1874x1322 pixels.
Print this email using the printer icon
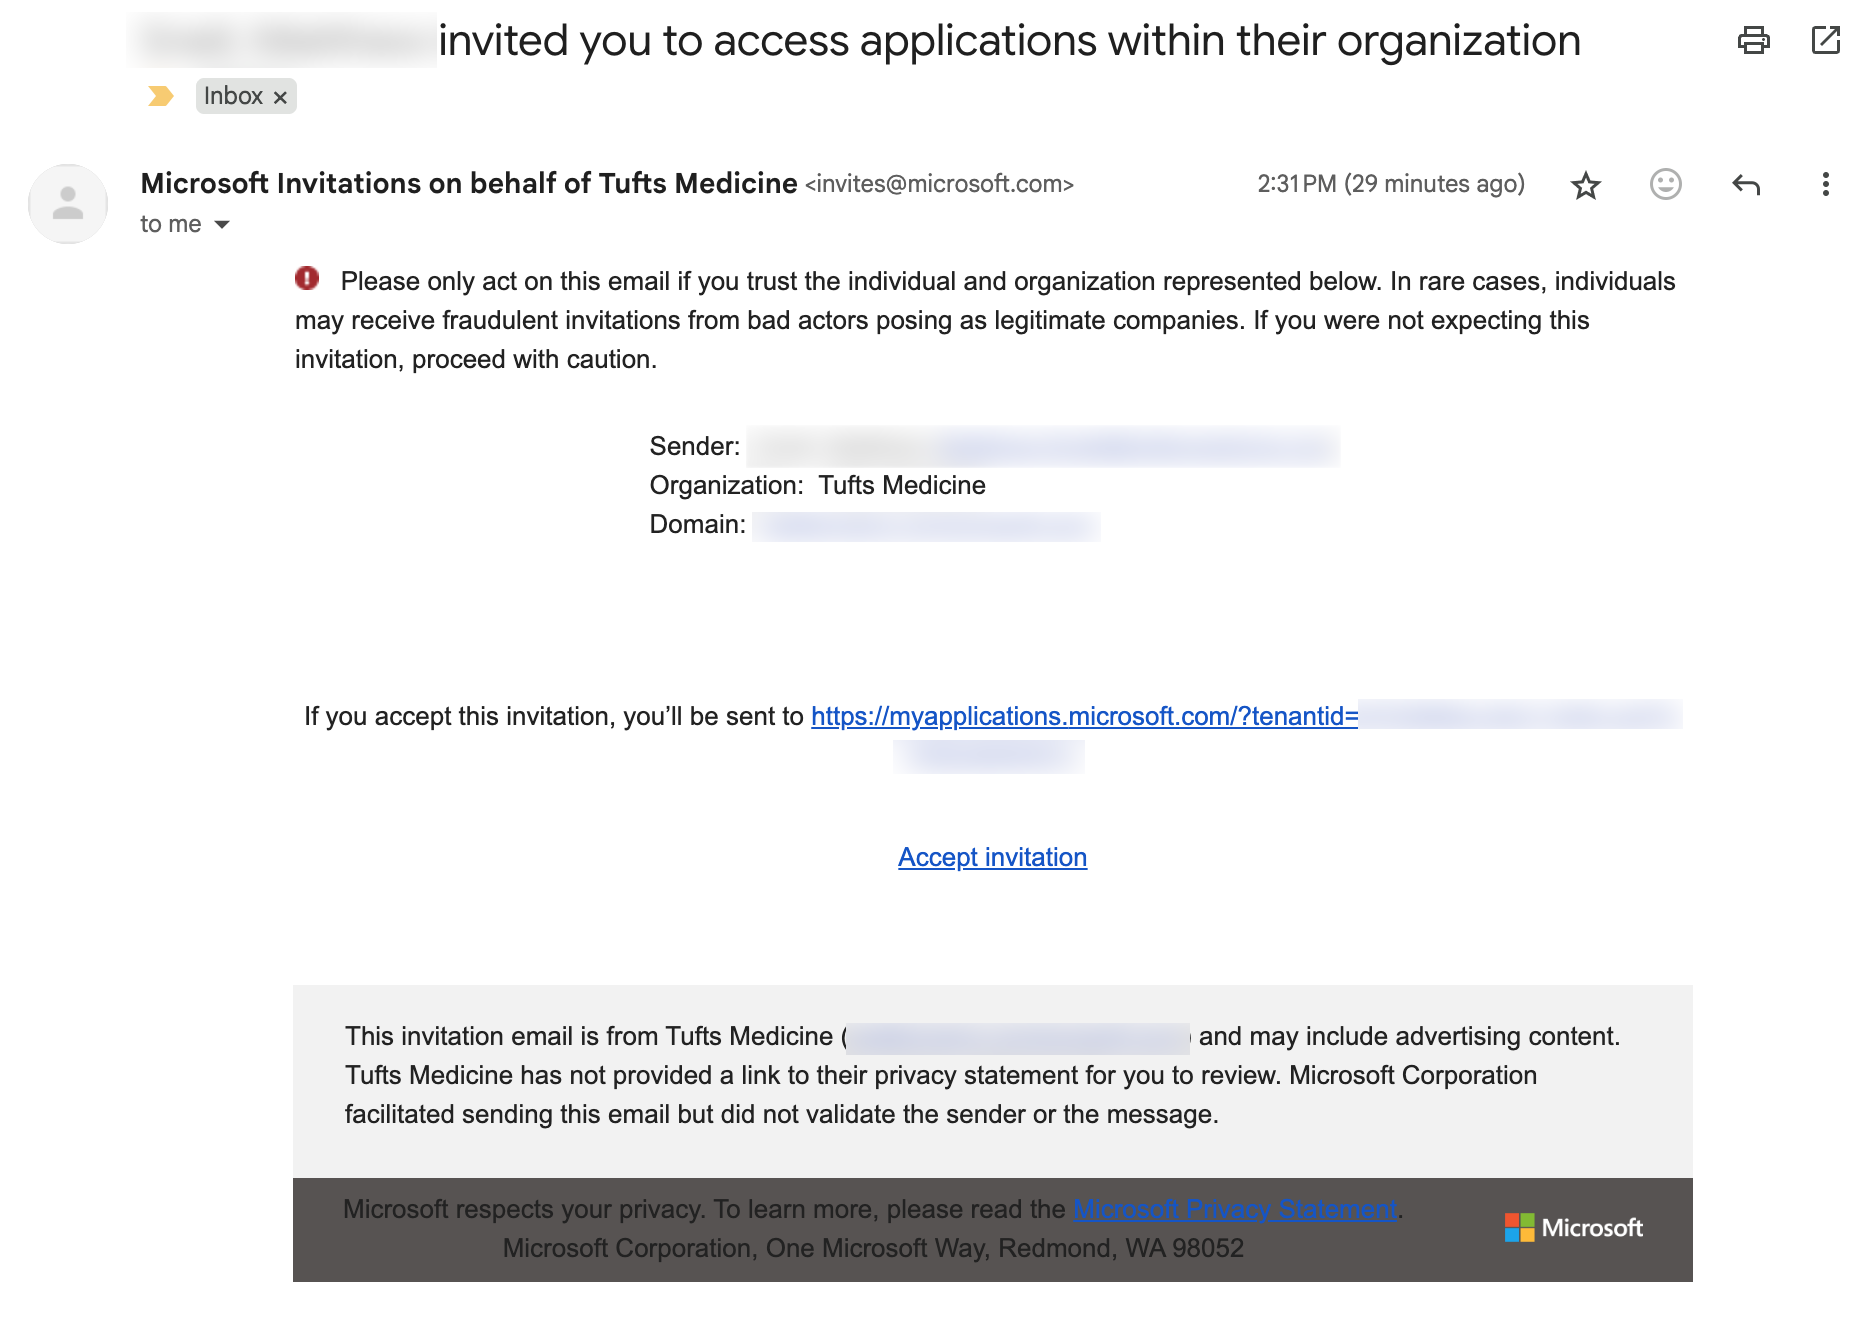(x=1753, y=41)
